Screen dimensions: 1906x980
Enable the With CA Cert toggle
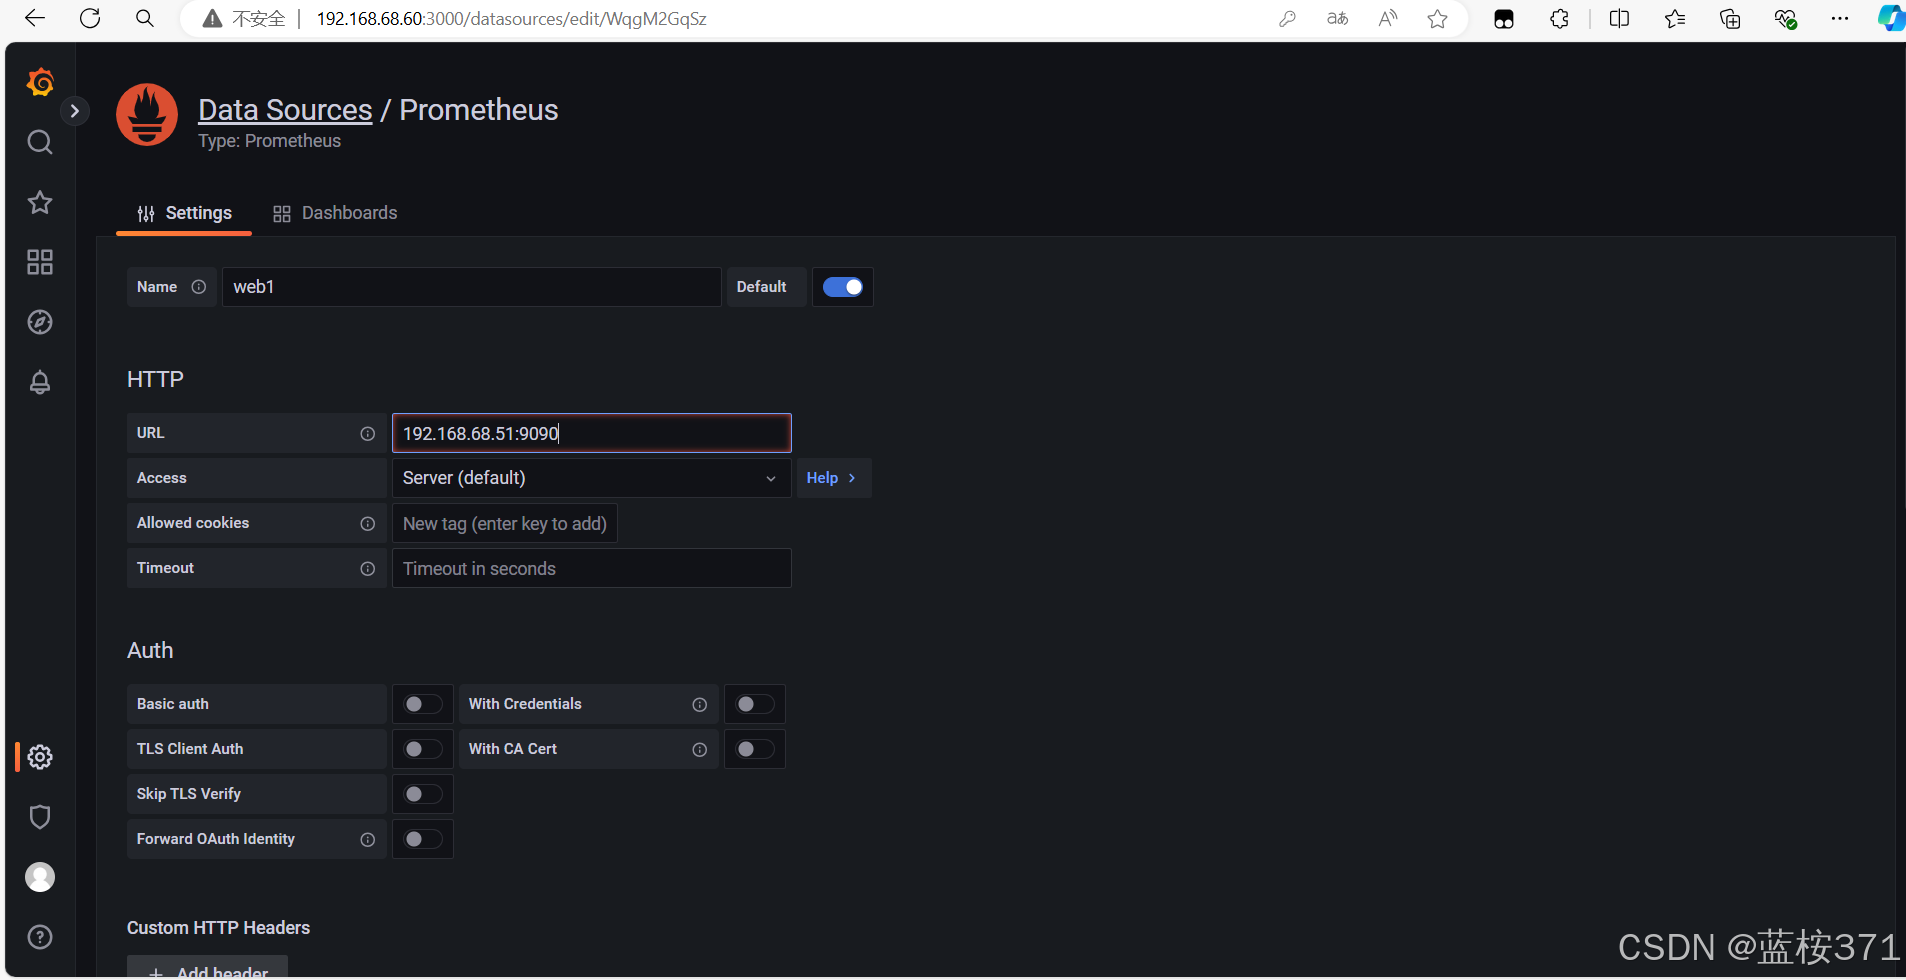[x=755, y=749]
